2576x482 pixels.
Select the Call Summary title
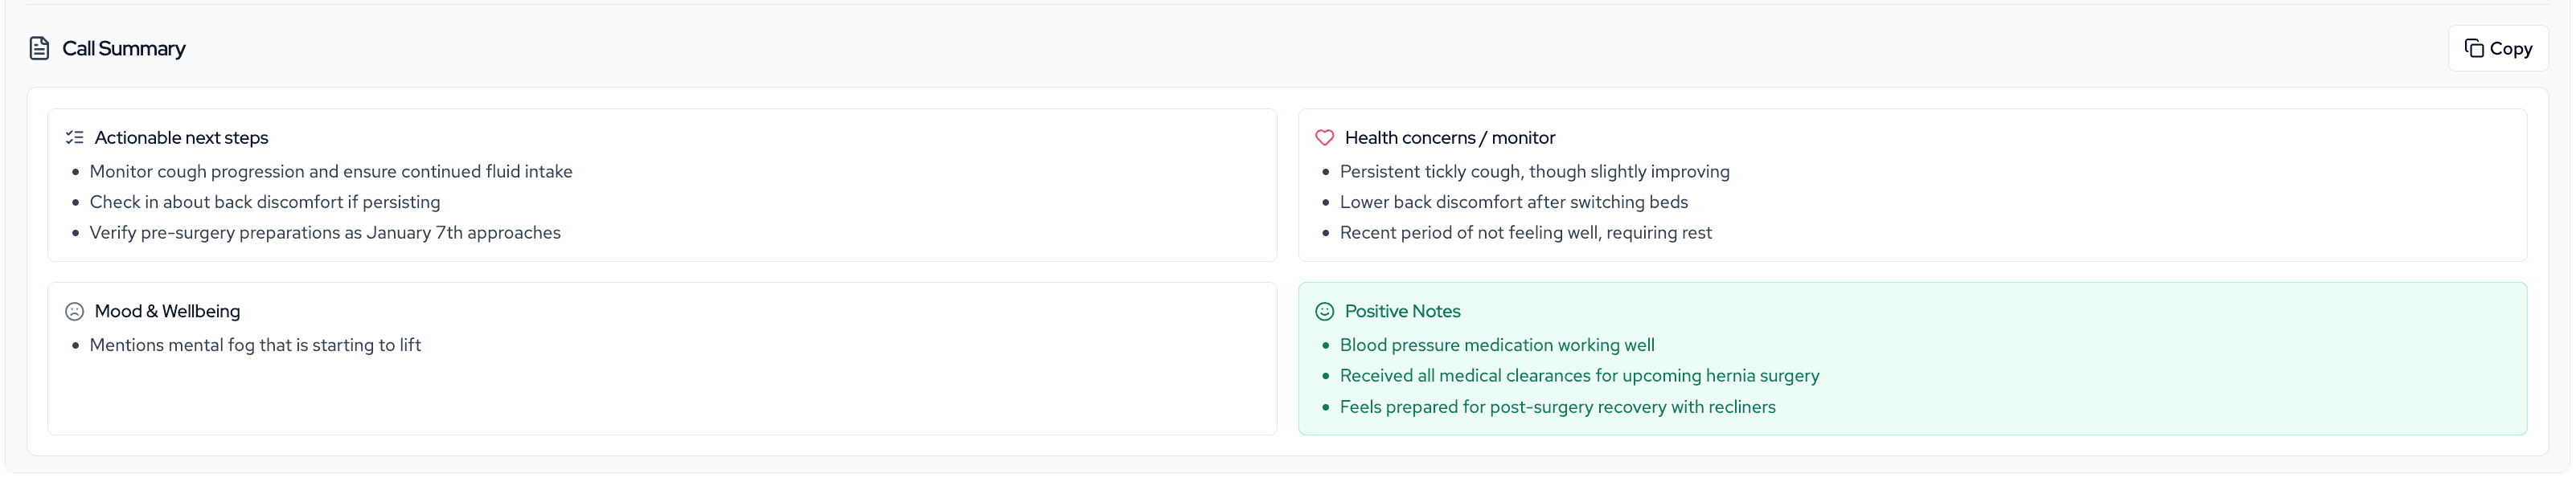pos(124,48)
